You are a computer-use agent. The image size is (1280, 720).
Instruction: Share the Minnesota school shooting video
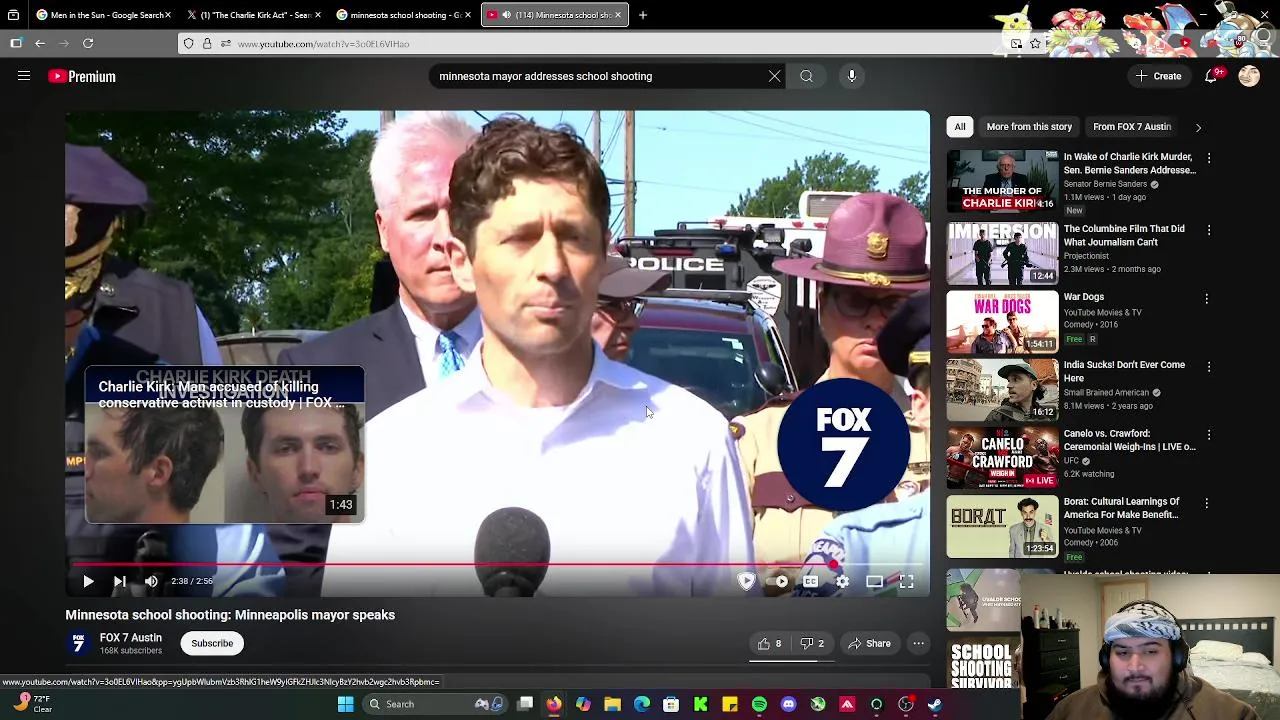click(x=869, y=643)
